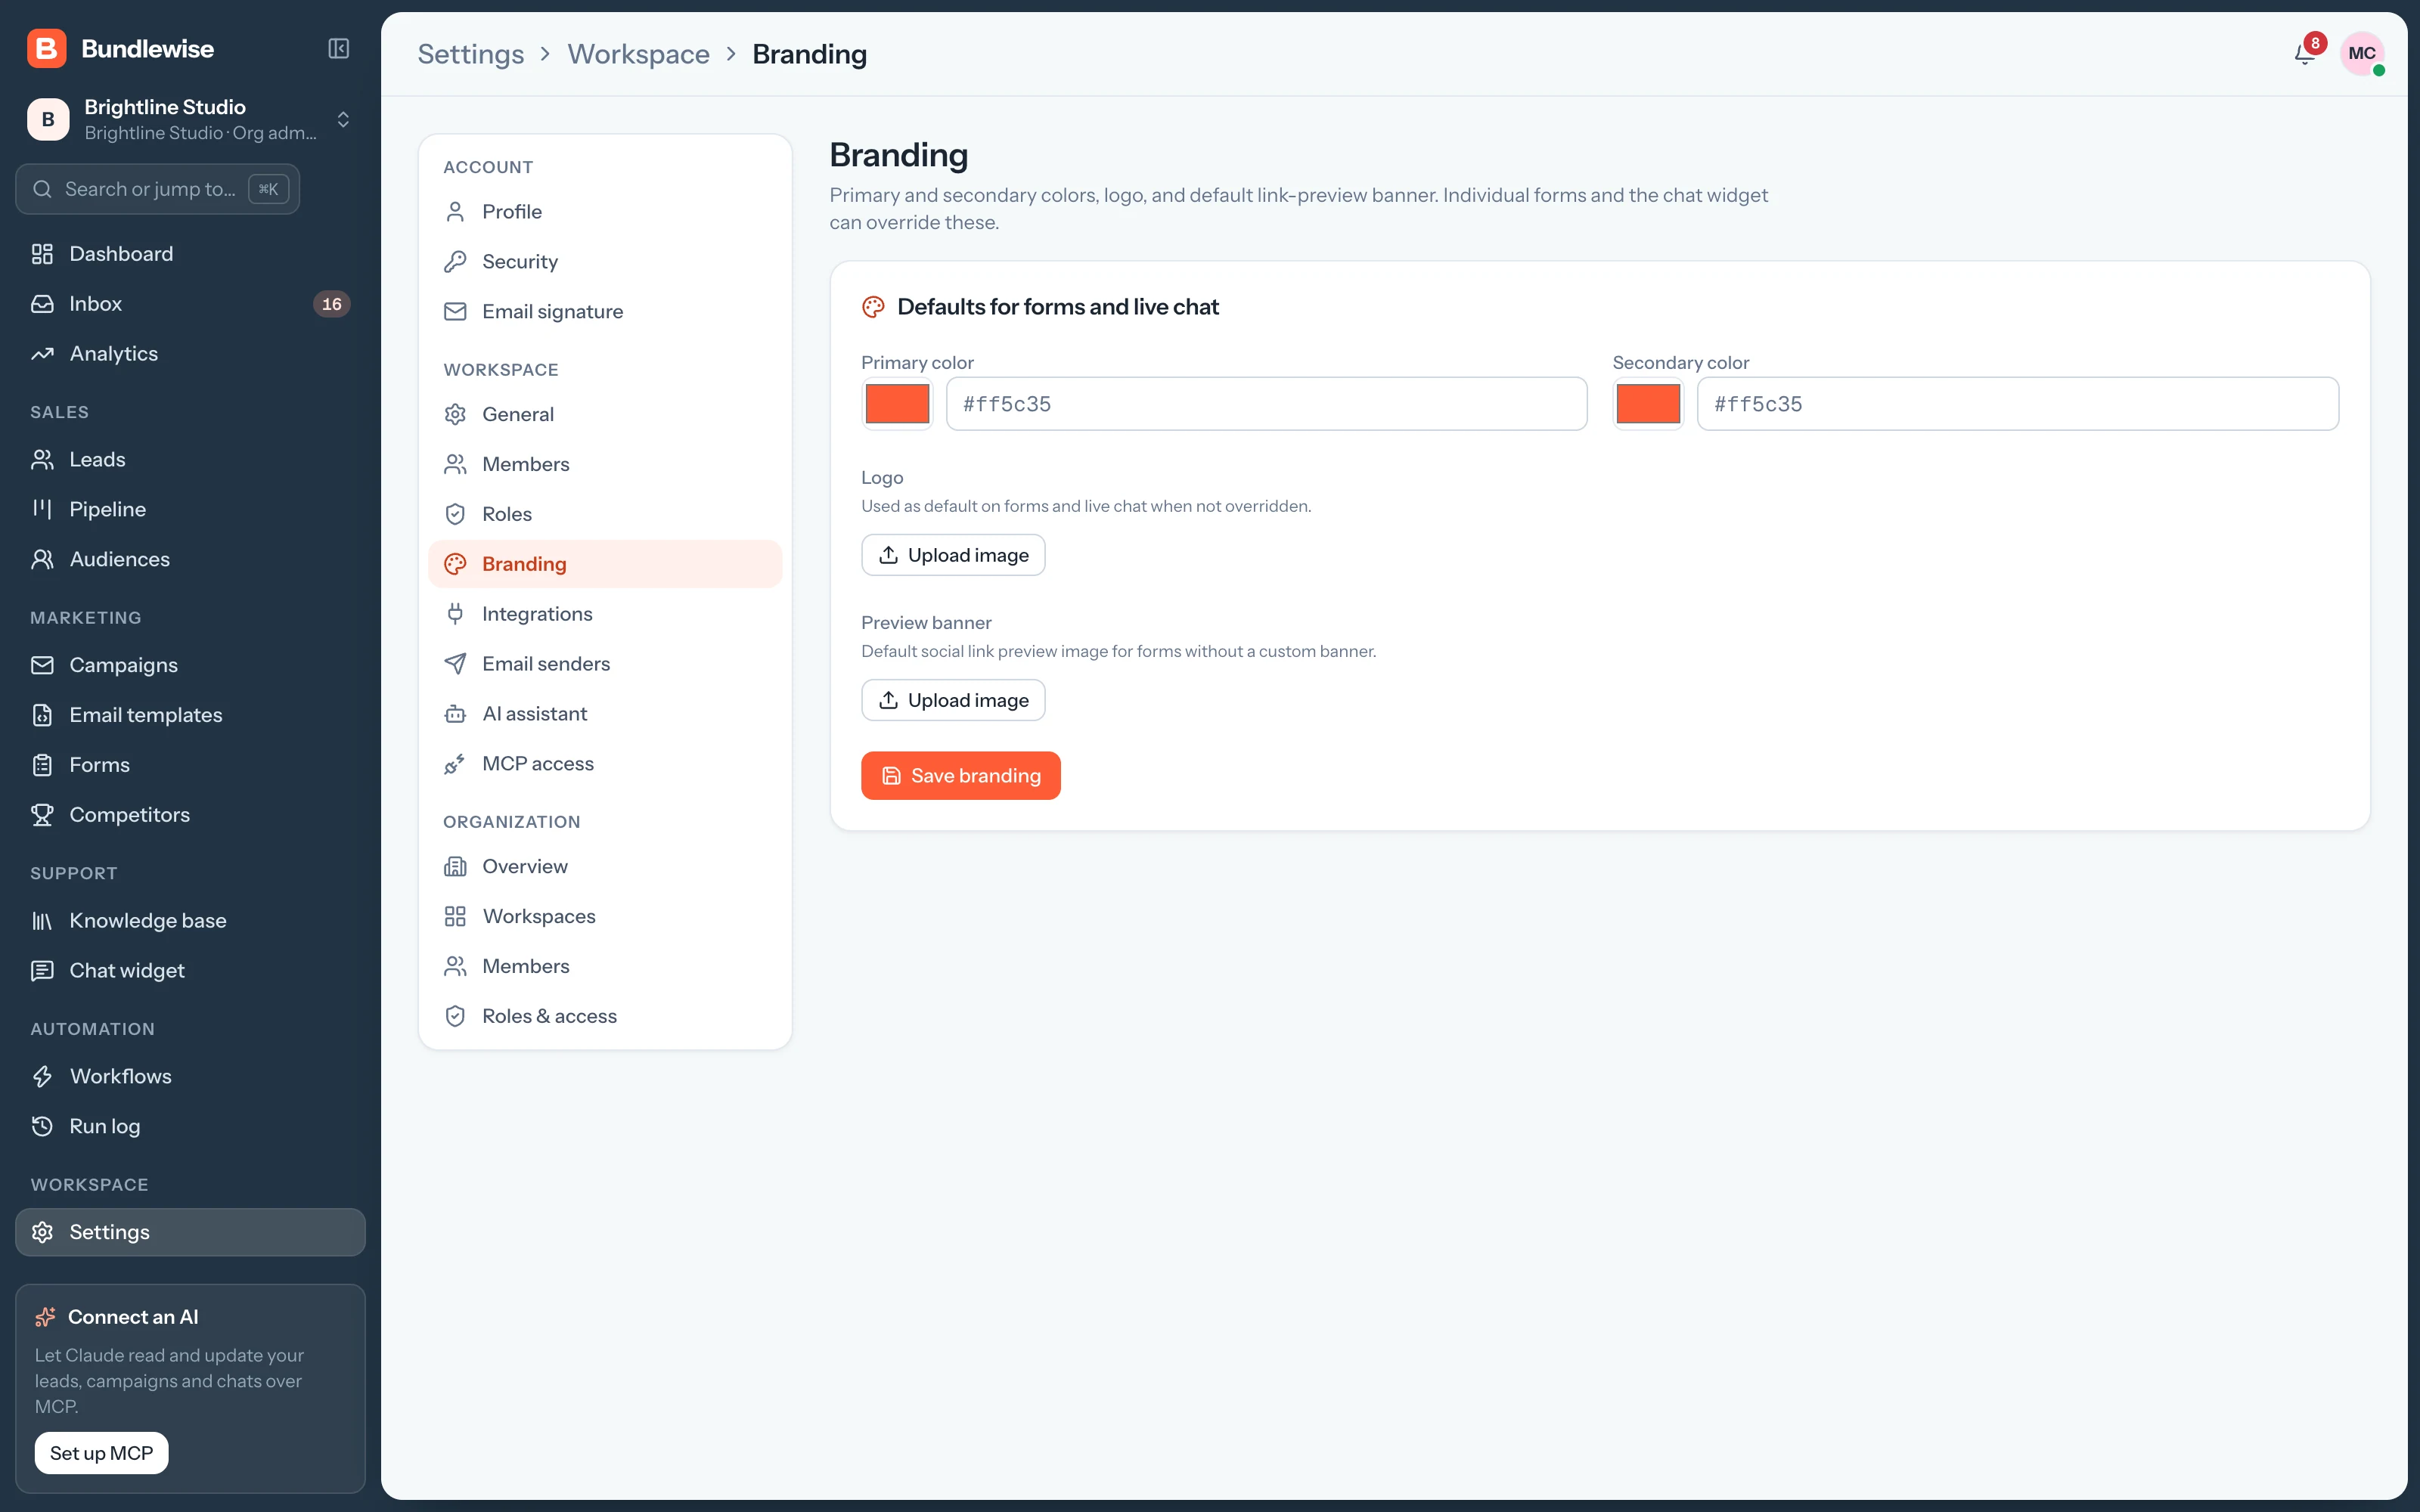Open Campaigns in the sidebar

190,665
